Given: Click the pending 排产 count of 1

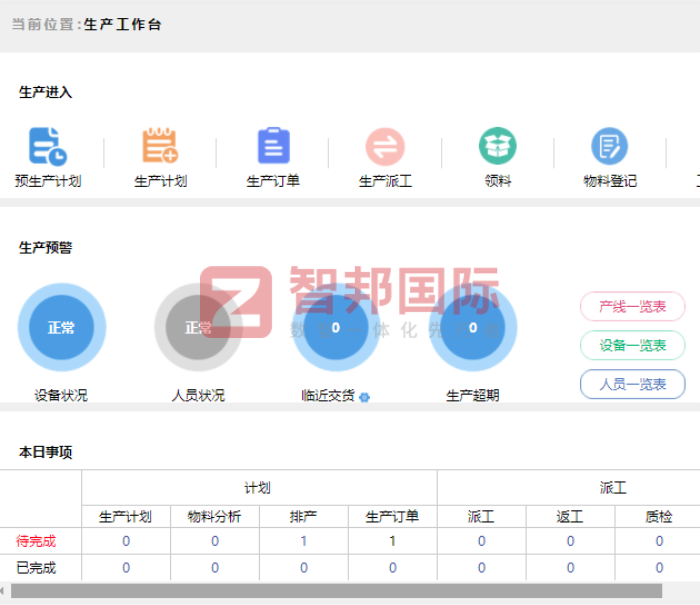Looking at the screenshot, I should [303, 541].
